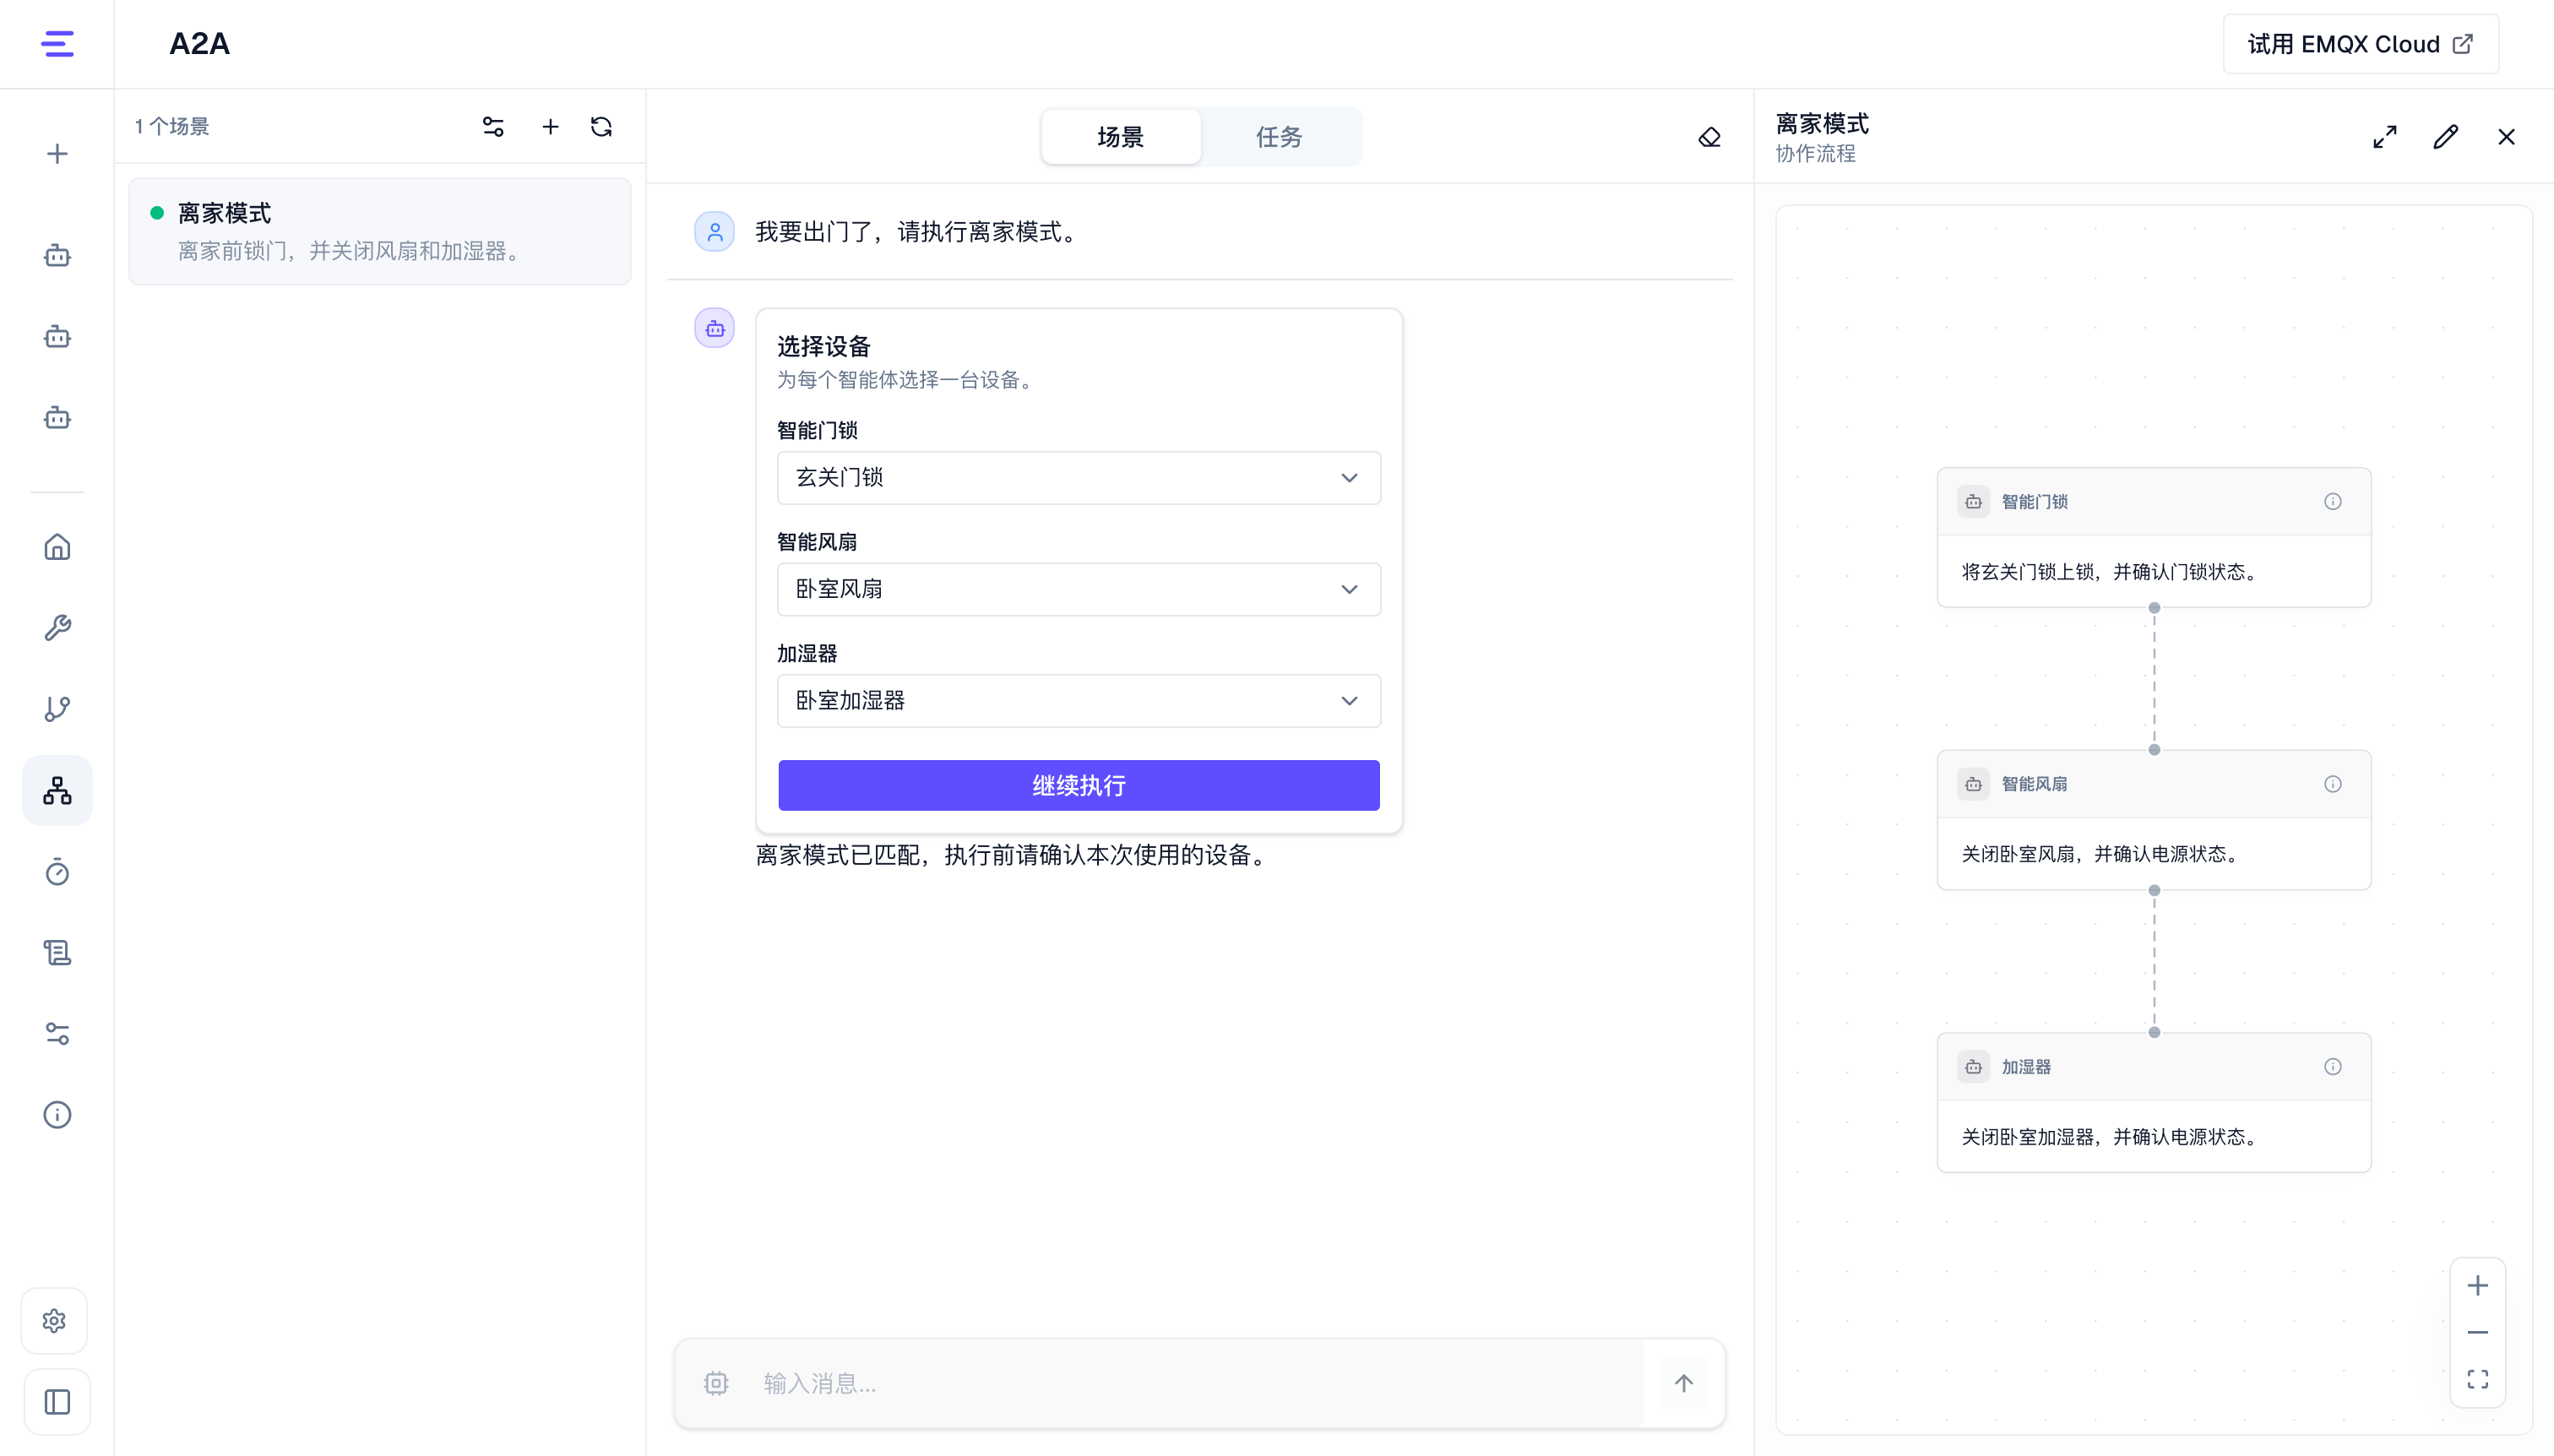Open the 加湿器 device dropdown
Screen dimensions: 2554x1456
pyautogui.click(x=1079, y=701)
